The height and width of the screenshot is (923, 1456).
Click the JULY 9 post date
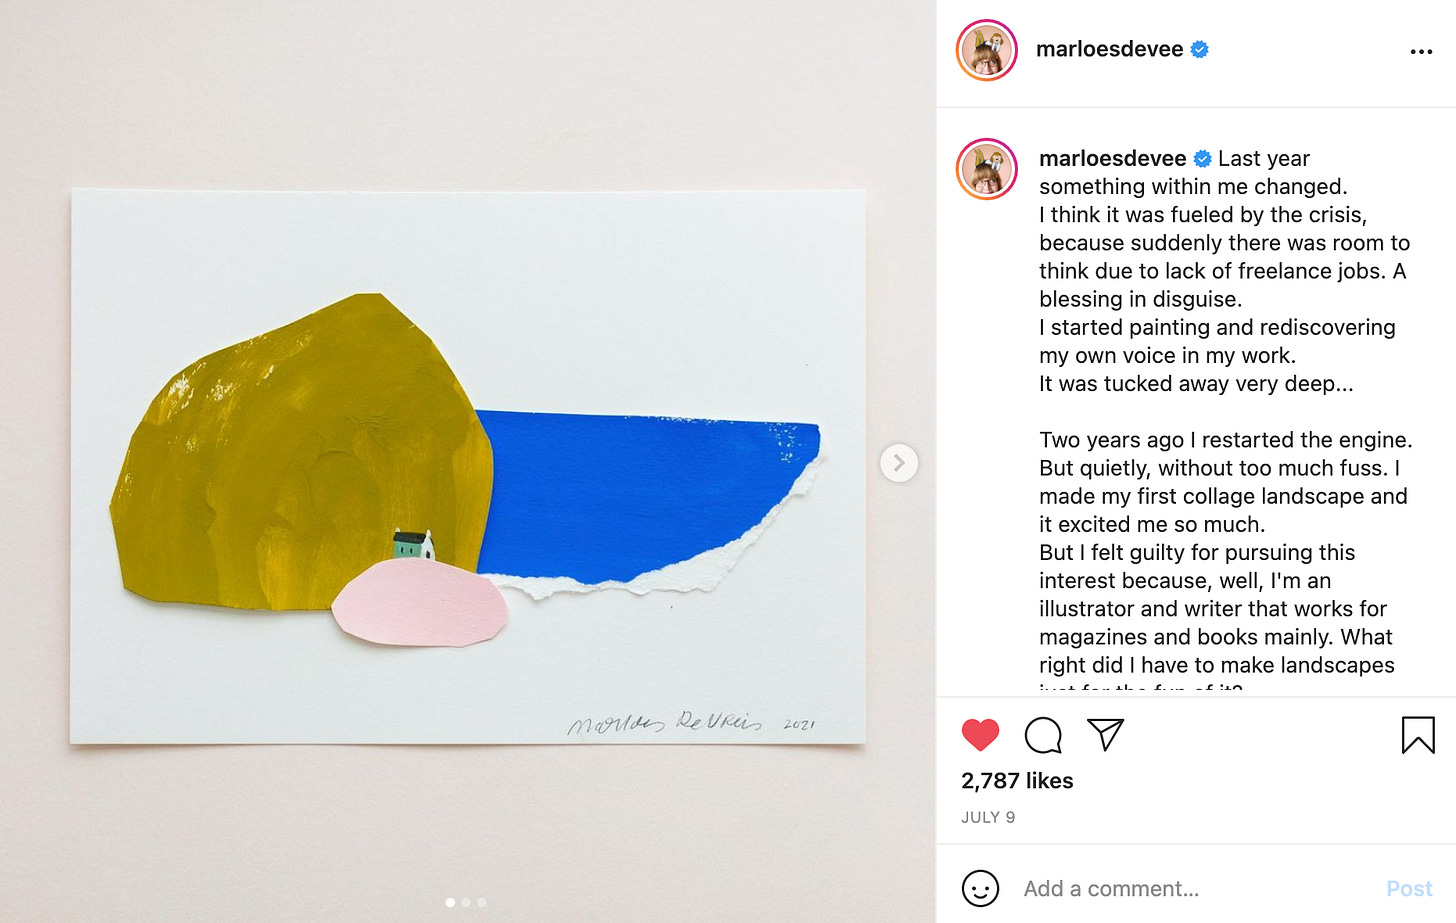tap(988, 817)
